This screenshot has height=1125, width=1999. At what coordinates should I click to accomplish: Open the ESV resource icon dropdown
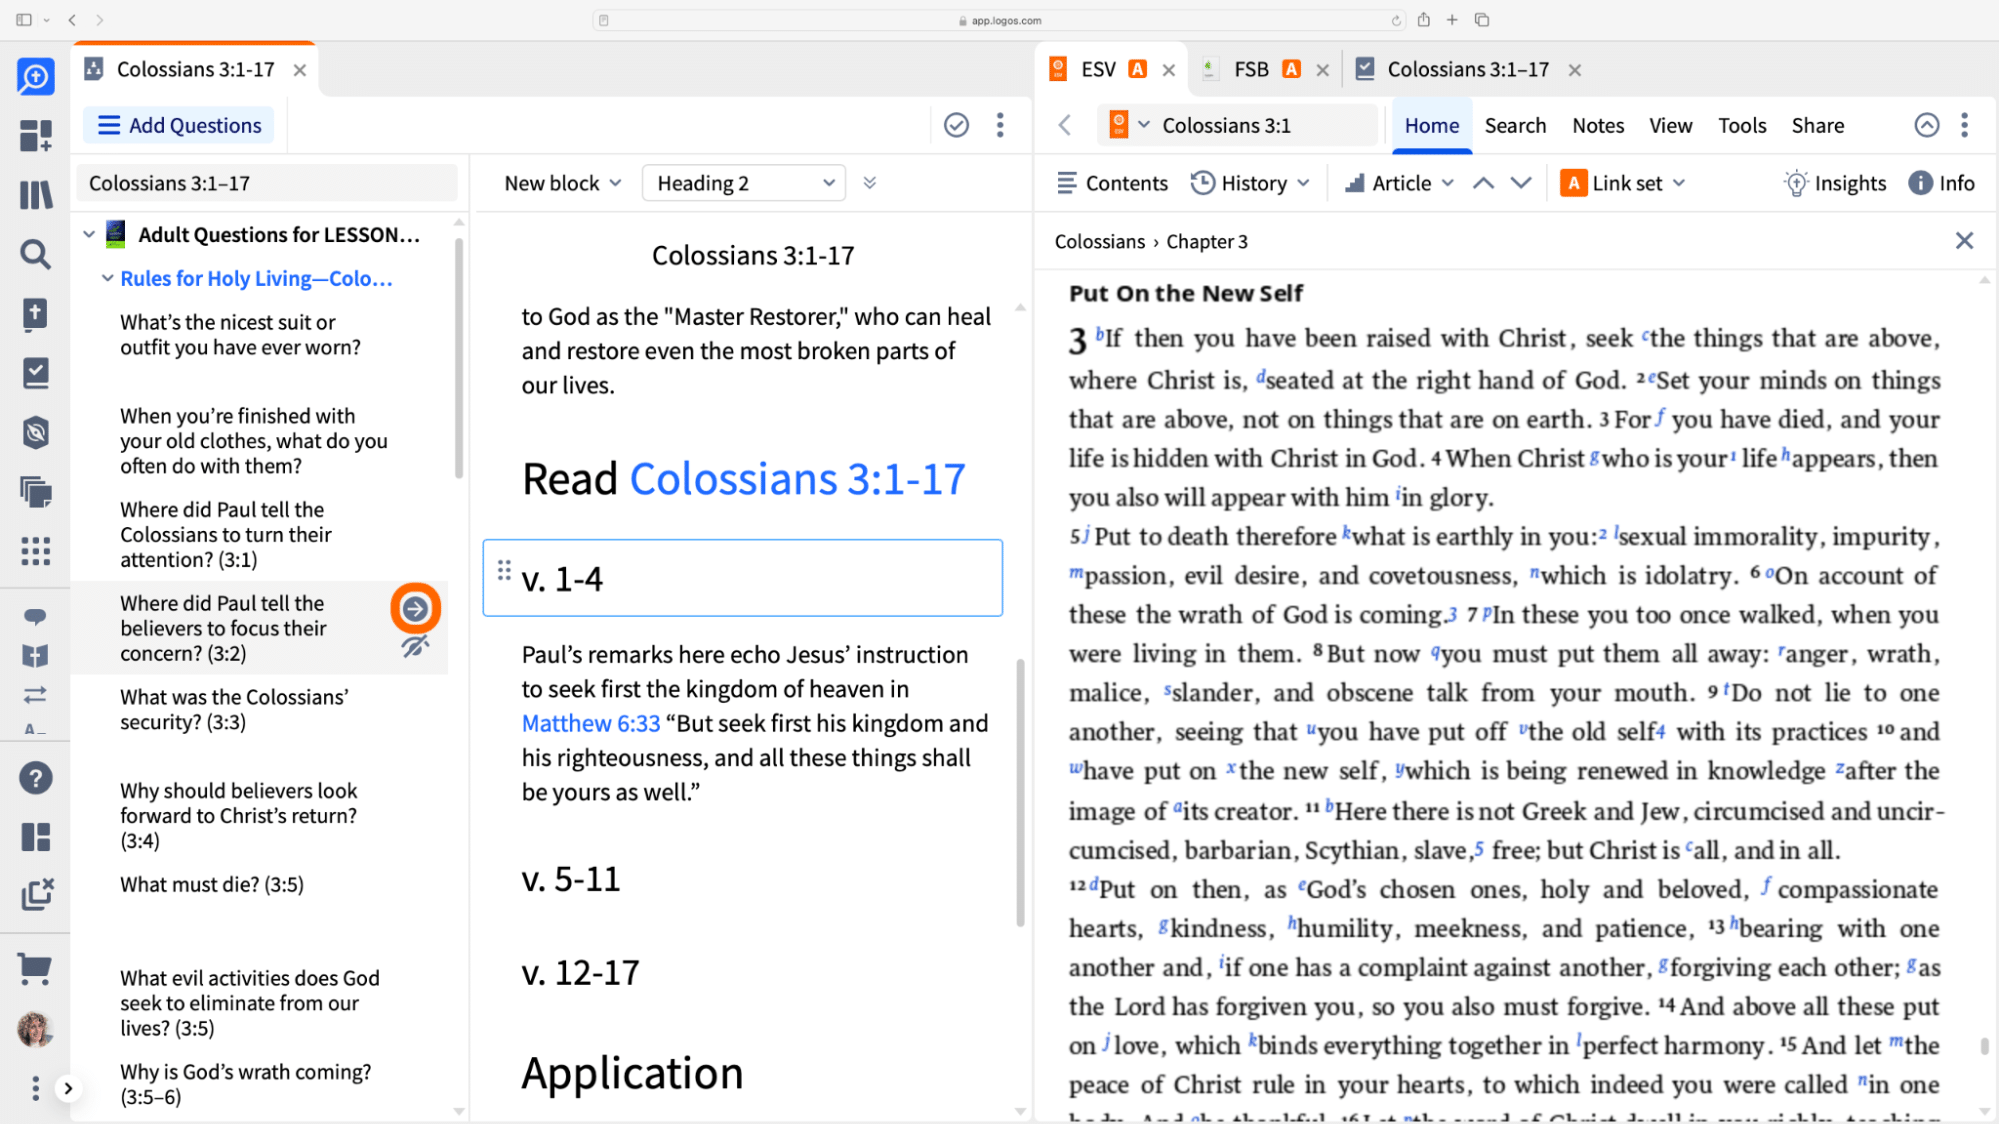tap(1129, 125)
